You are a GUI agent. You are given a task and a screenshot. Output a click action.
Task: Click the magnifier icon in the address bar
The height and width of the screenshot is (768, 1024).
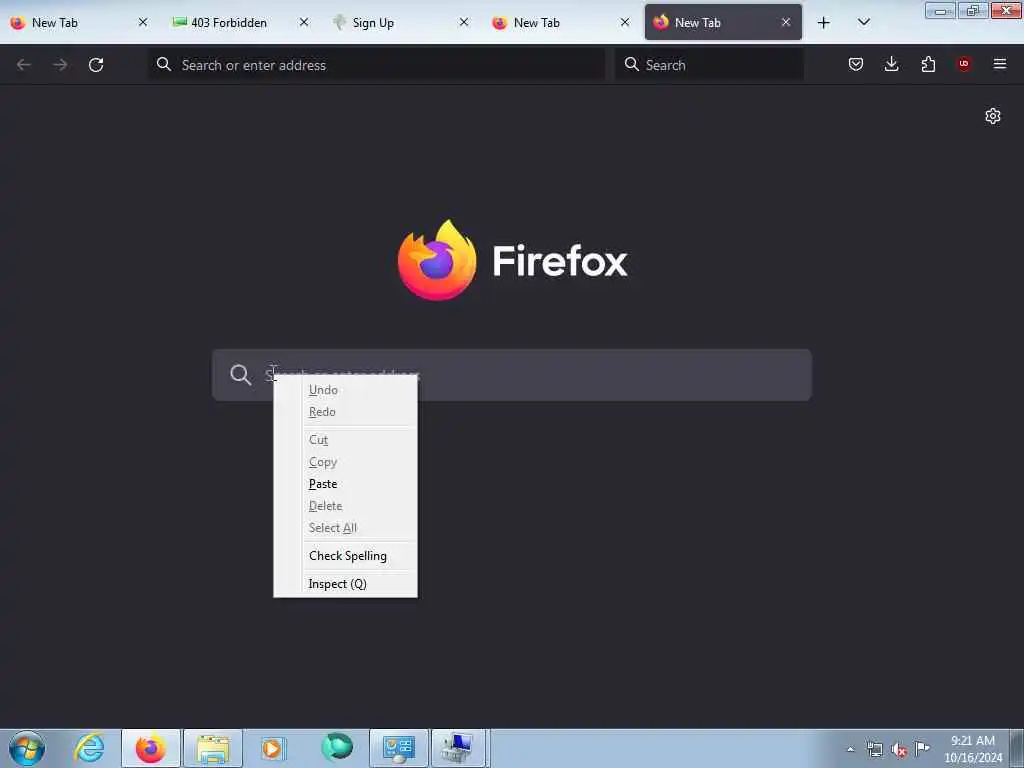(164, 64)
